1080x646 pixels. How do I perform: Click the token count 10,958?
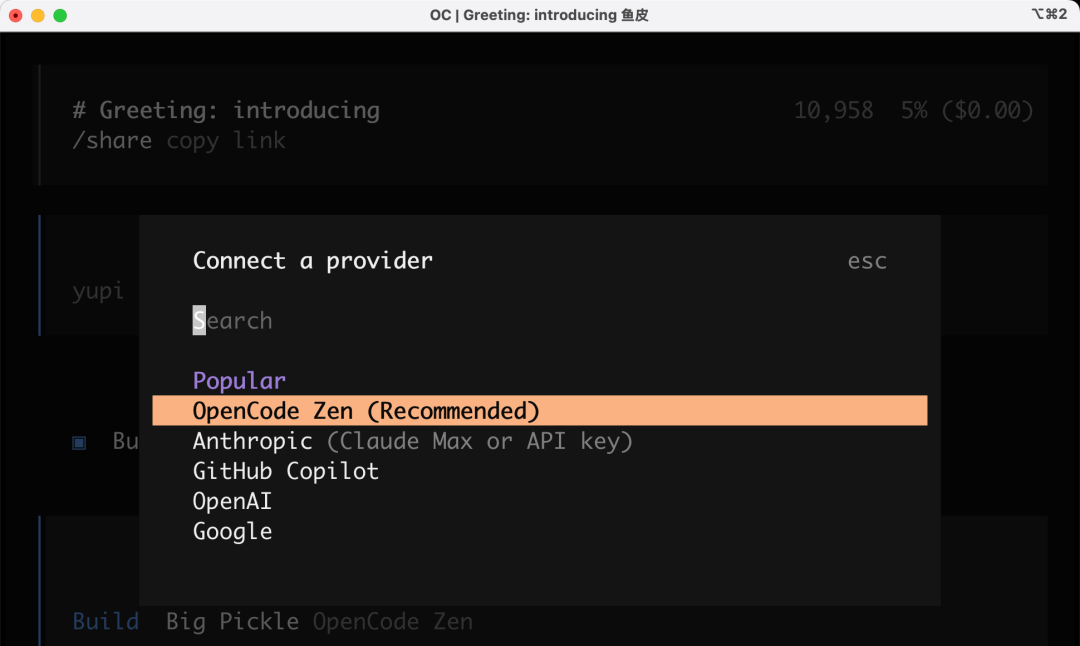point(833,110)
